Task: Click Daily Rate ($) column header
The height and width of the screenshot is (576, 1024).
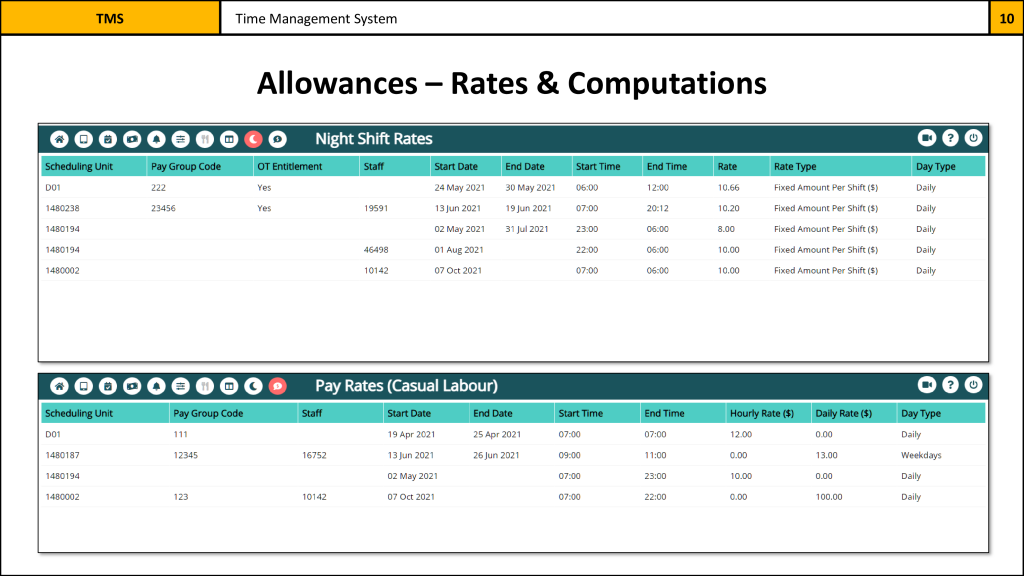Action: pyautogui.click(x=843, y=413)
